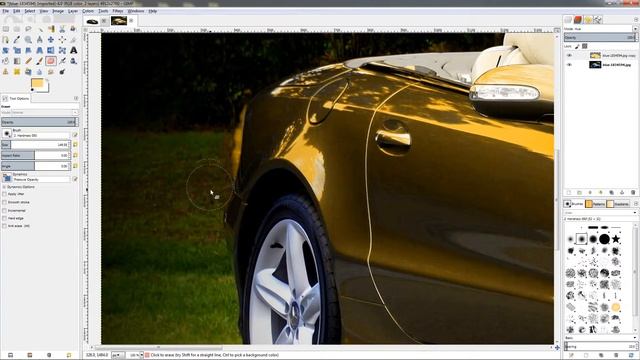Select the Text tool
Screen dimensions: 640x360
coord(73,50)
